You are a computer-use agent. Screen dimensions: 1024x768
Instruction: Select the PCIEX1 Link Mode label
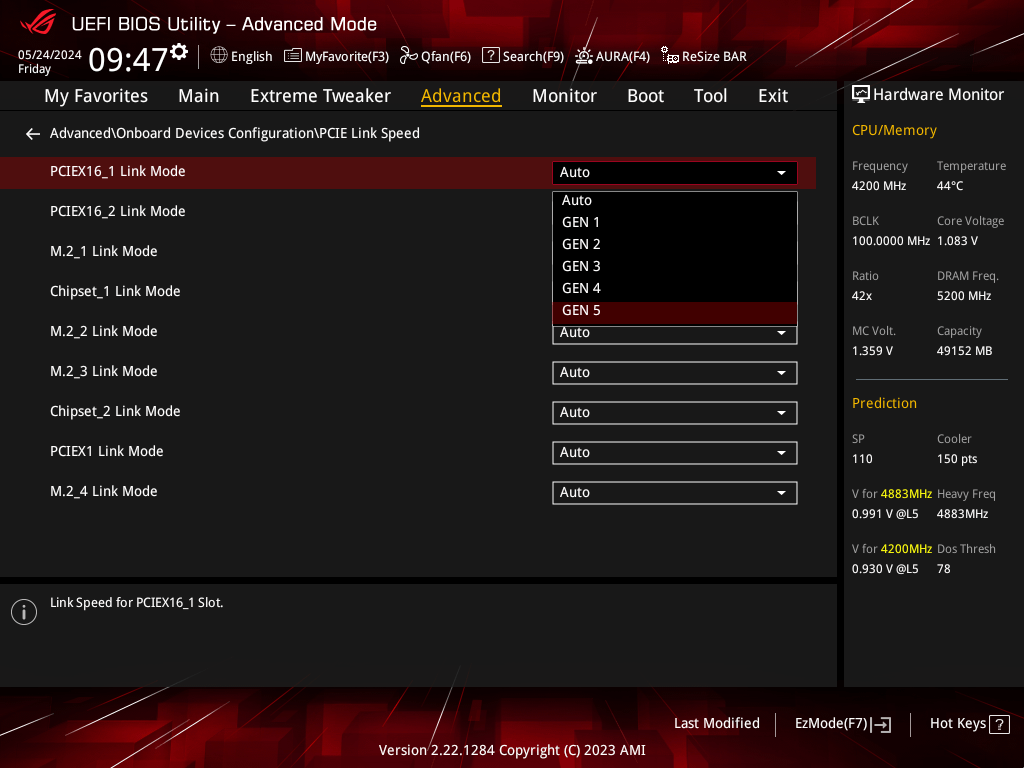coord(106,451)
